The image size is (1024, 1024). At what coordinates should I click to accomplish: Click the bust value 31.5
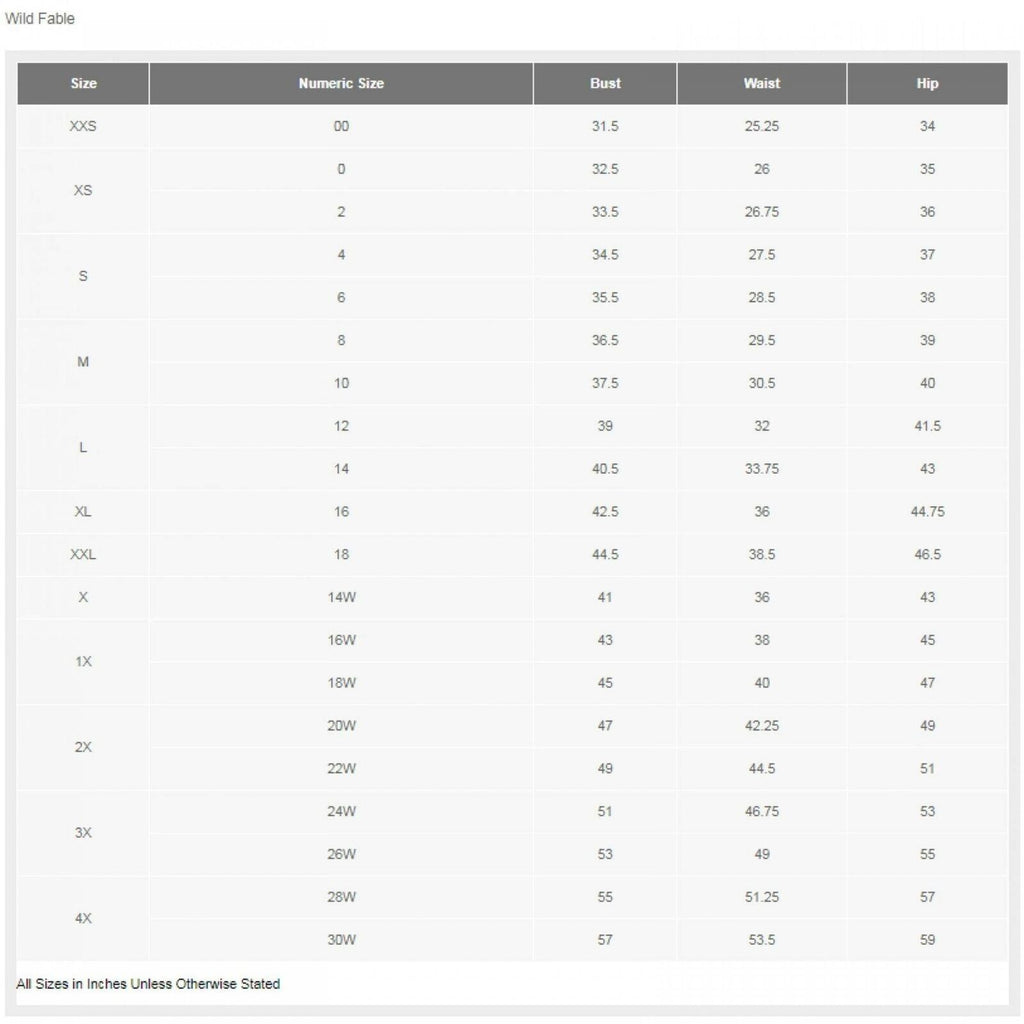(x=605, y=127)
